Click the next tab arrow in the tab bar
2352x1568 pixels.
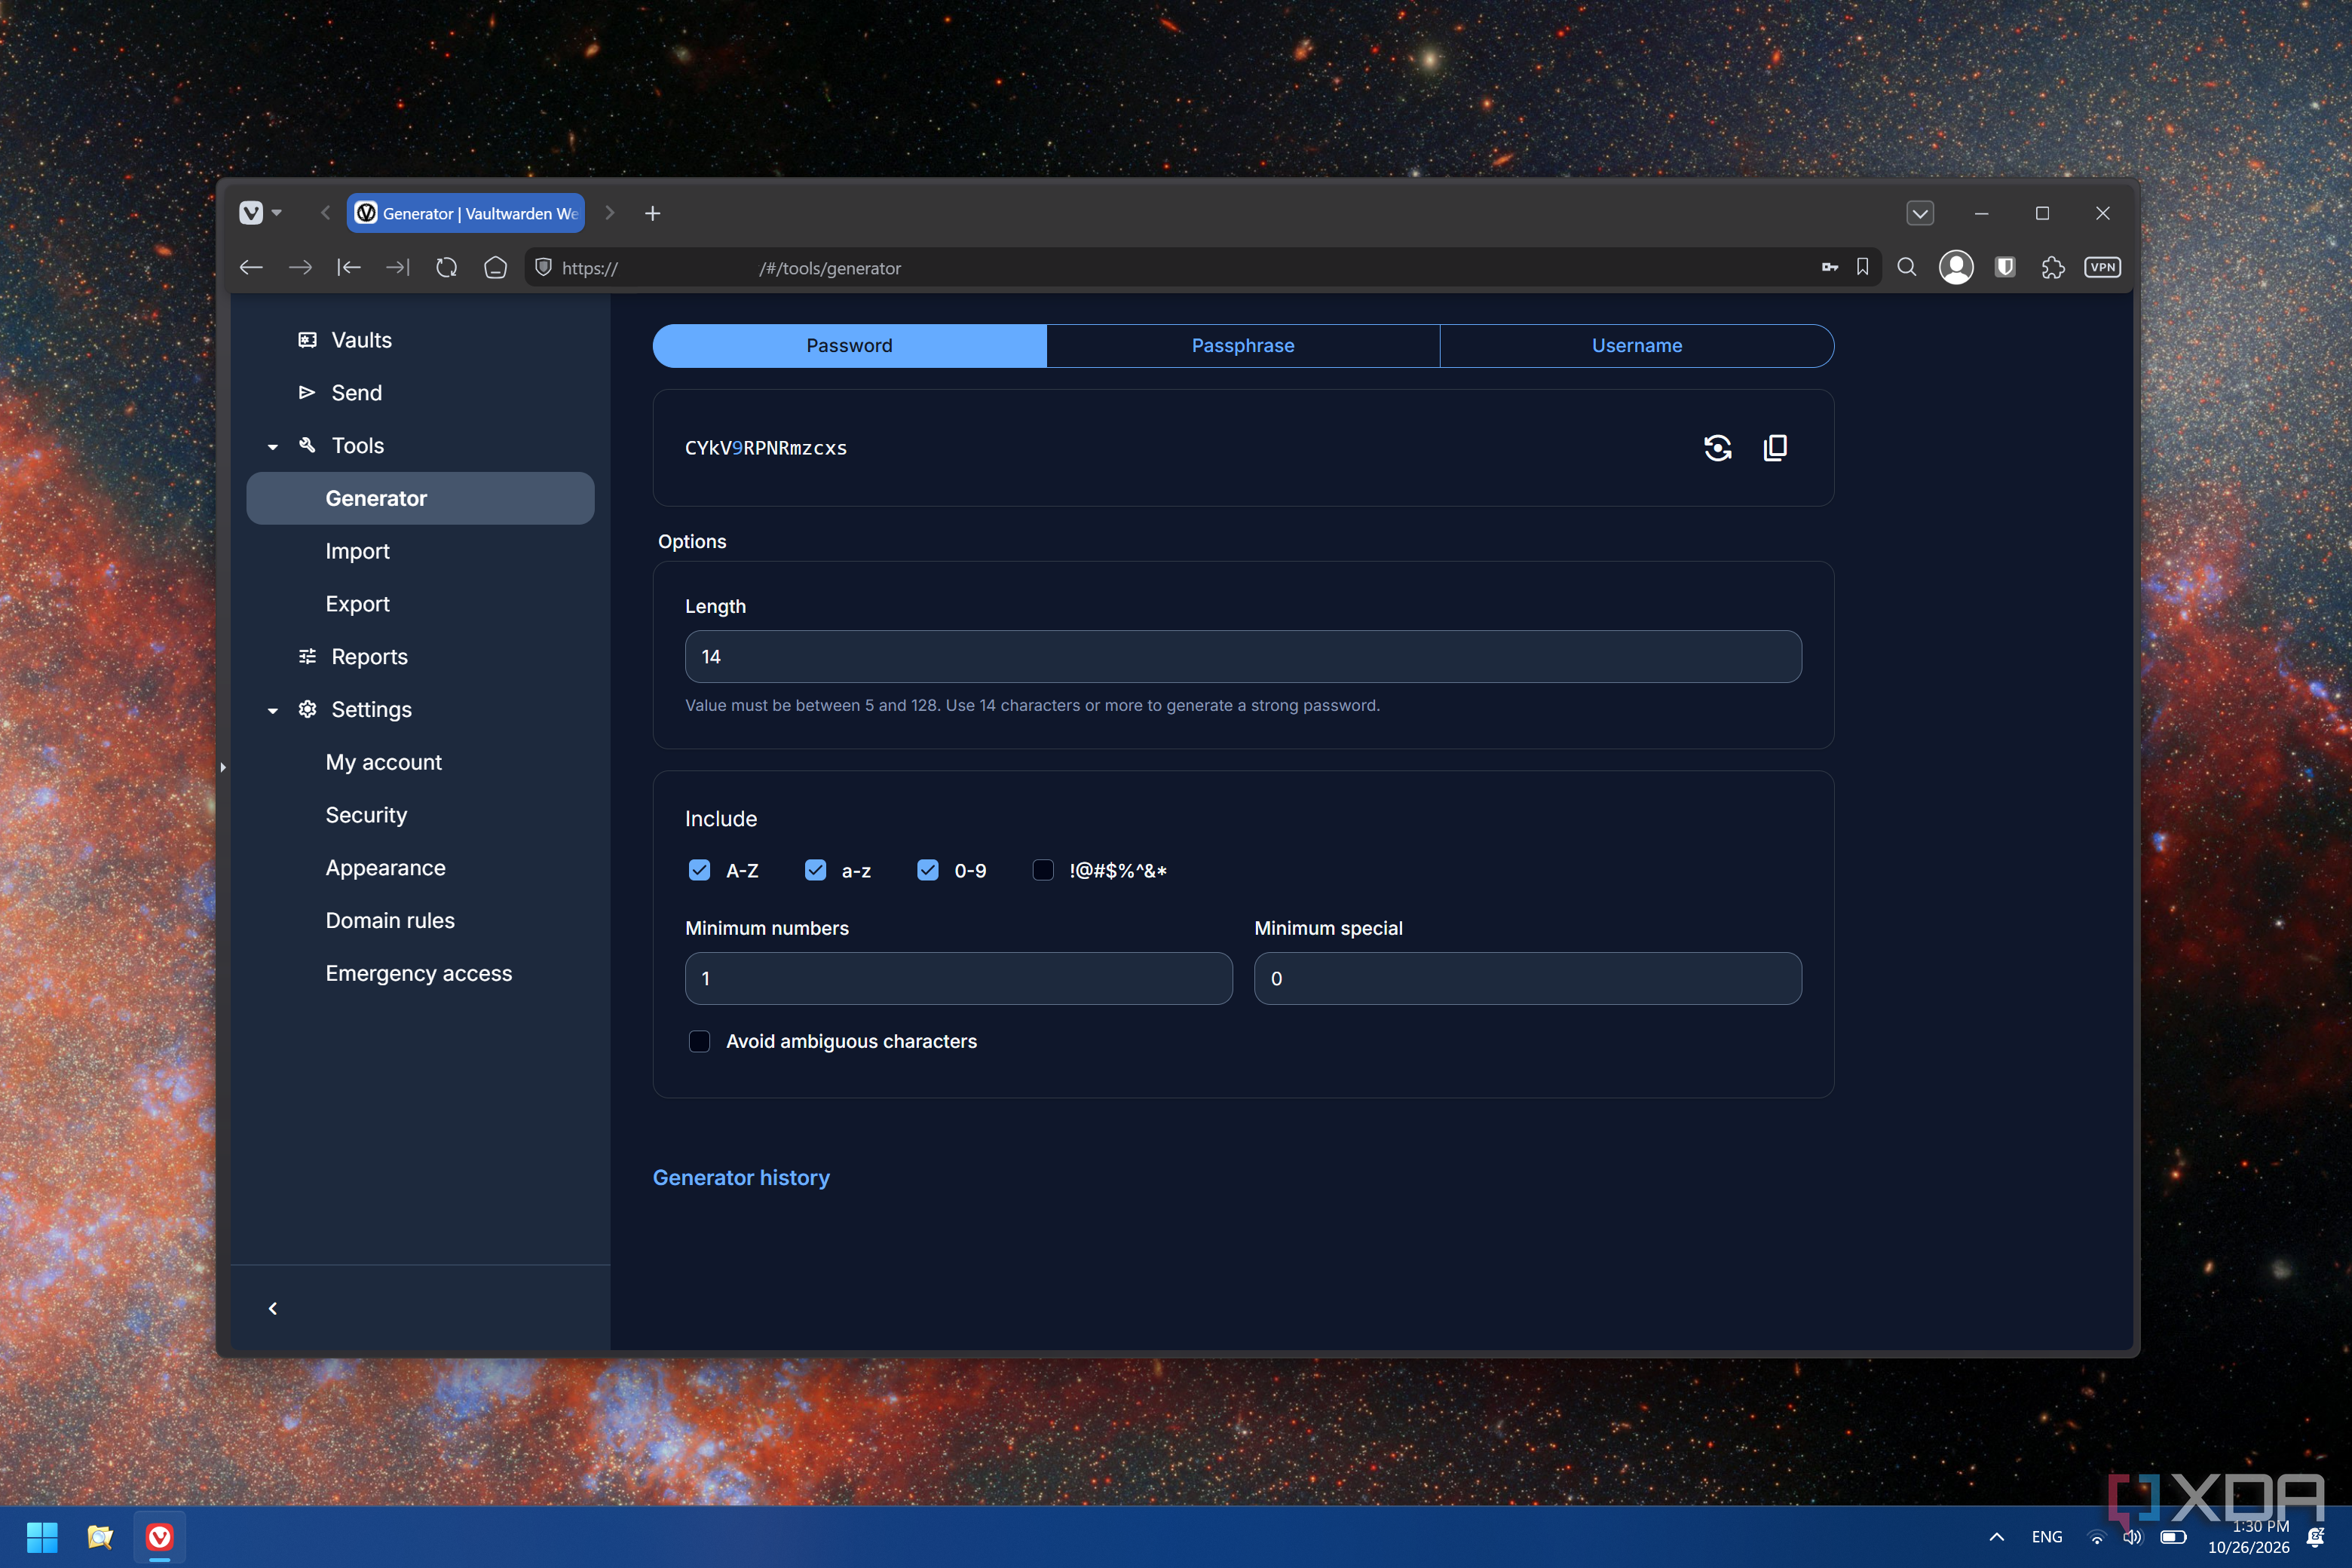coord(609,213)
